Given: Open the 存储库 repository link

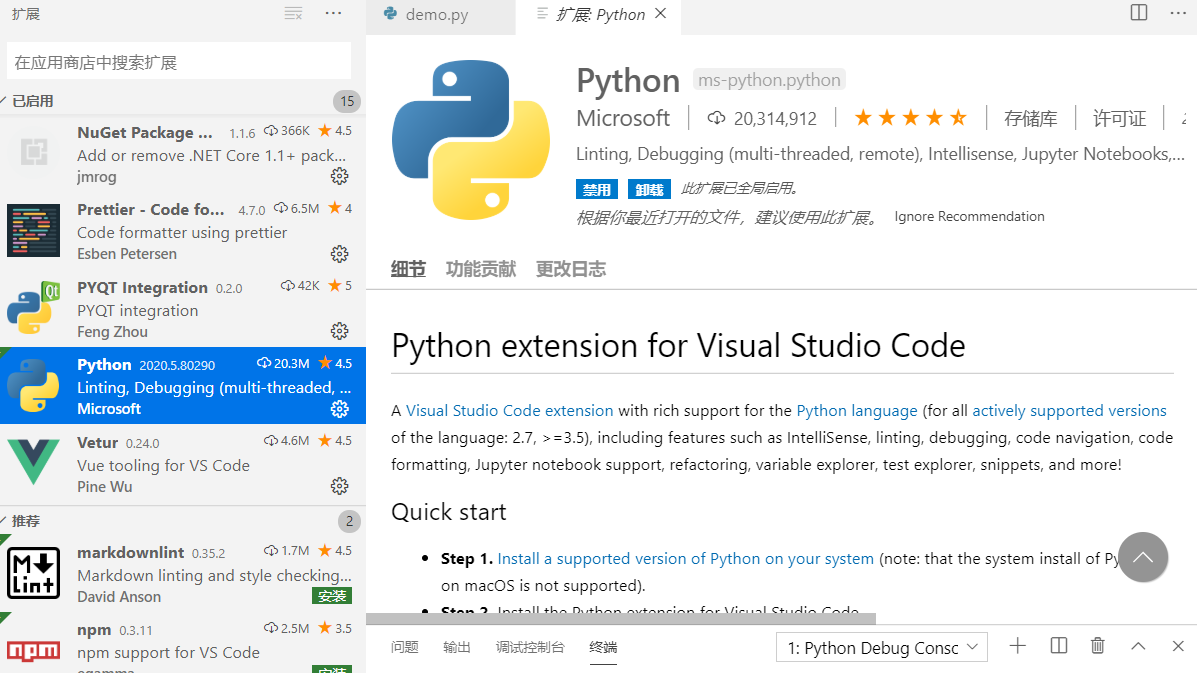Looking at the screenshot, I should [1031, 118].
